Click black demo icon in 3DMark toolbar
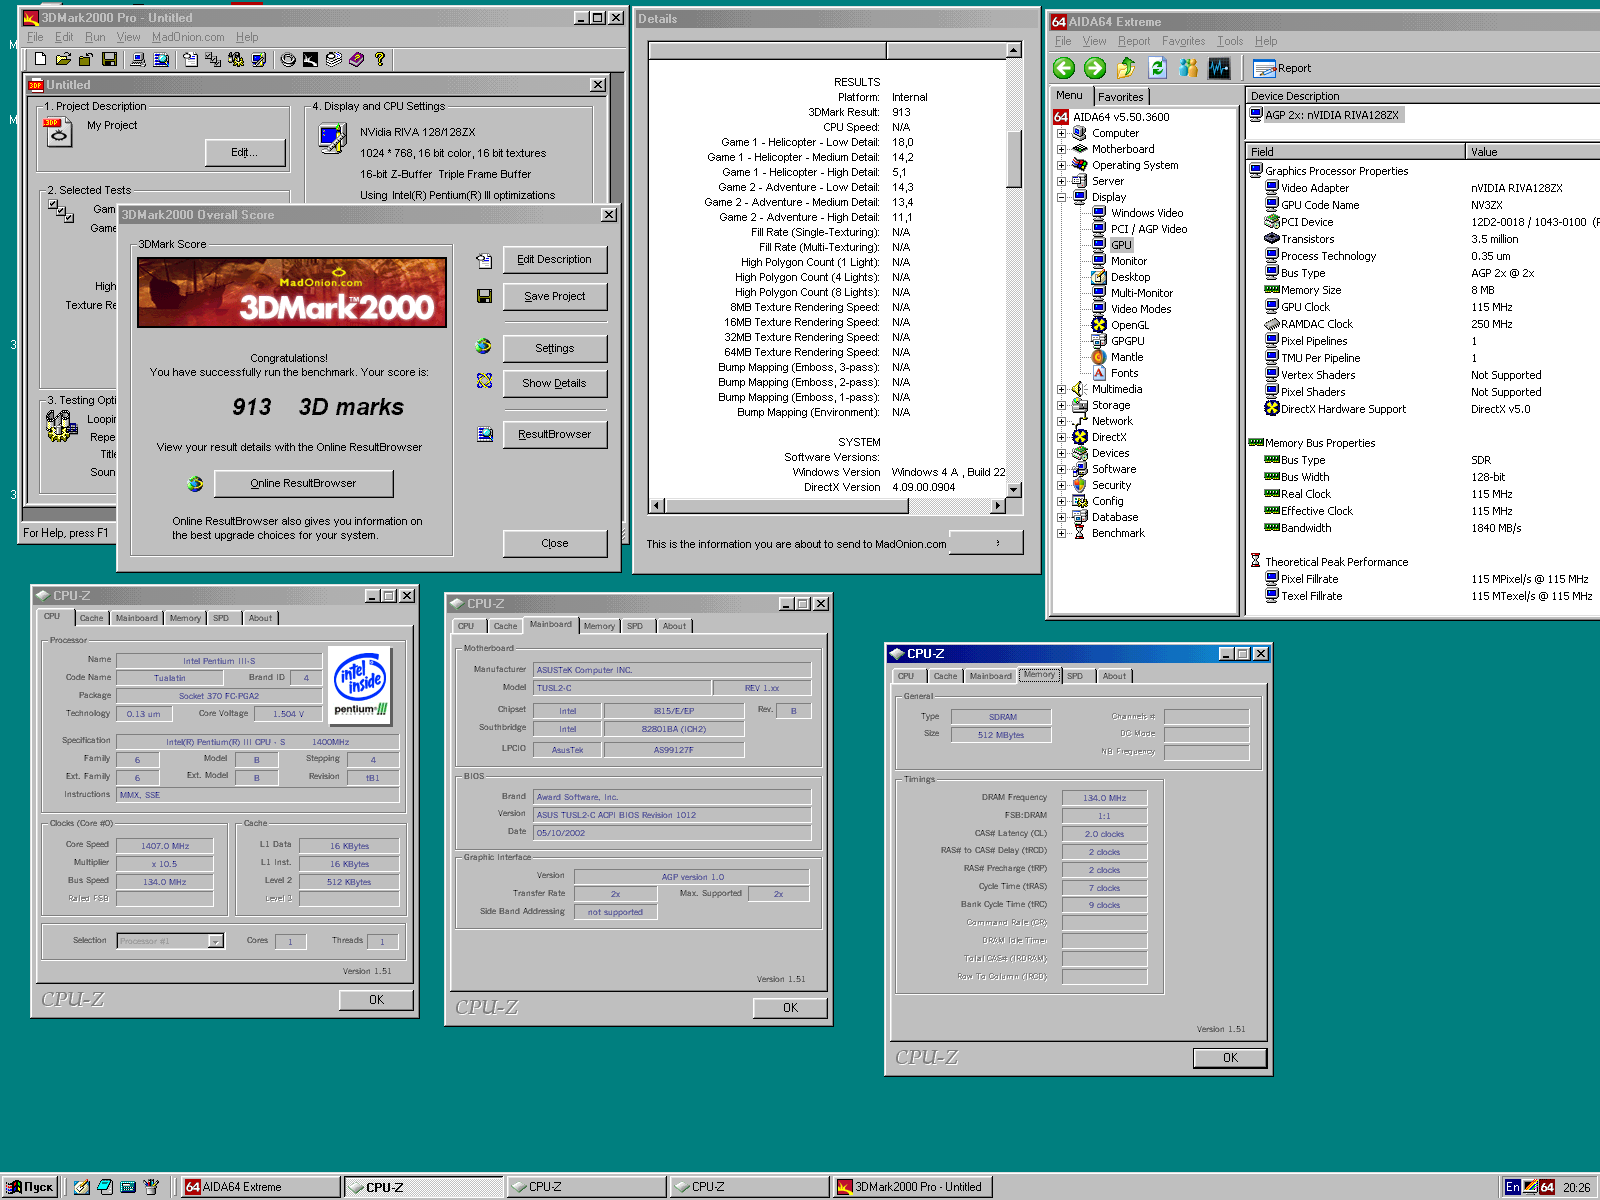The image size is (1600, 1200). (x=311, y=60)
